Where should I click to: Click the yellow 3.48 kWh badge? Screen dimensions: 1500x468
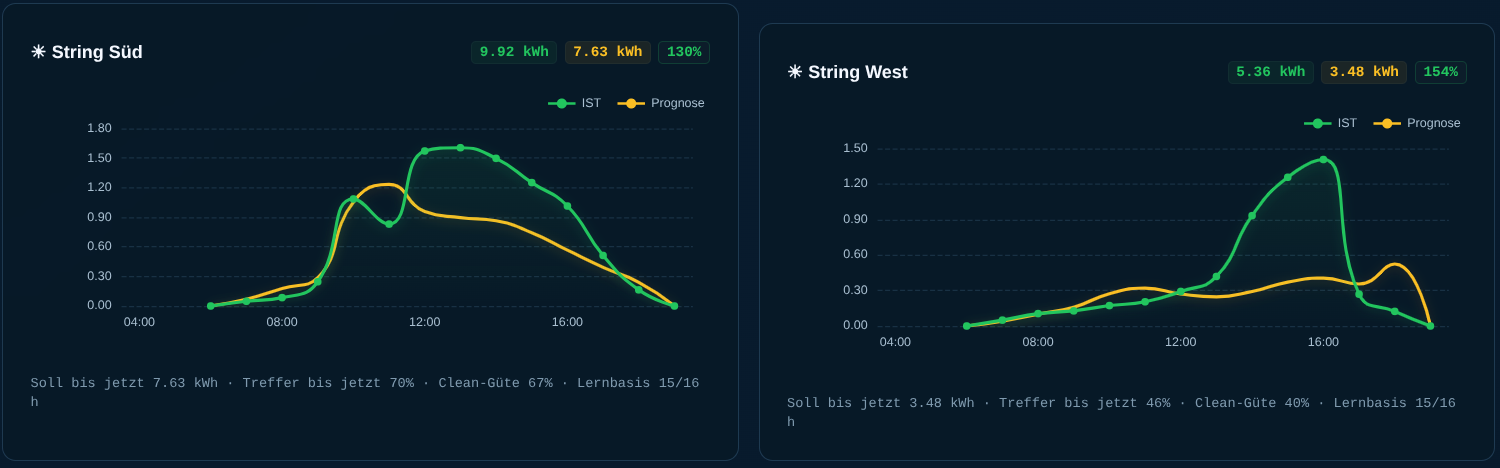tap(1364, 72)
